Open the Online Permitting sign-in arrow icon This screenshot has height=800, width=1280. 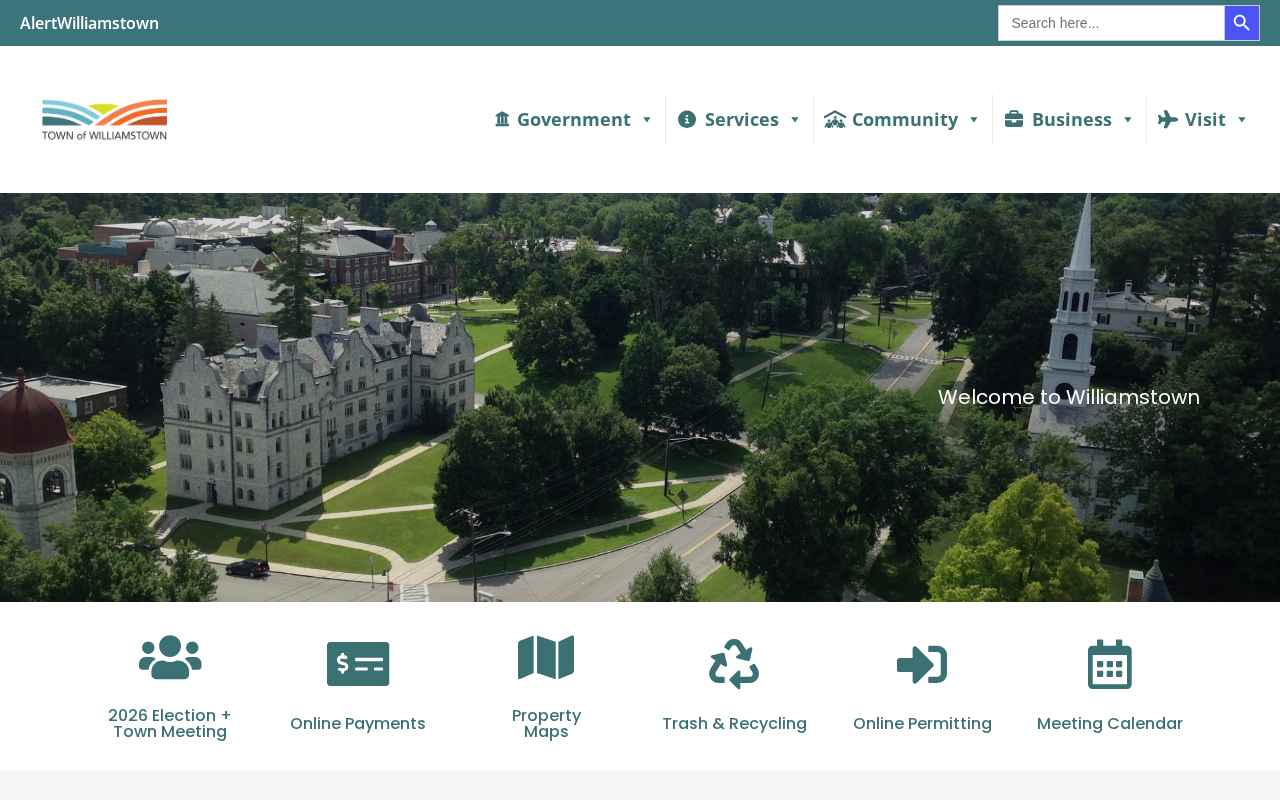[922, 664]
